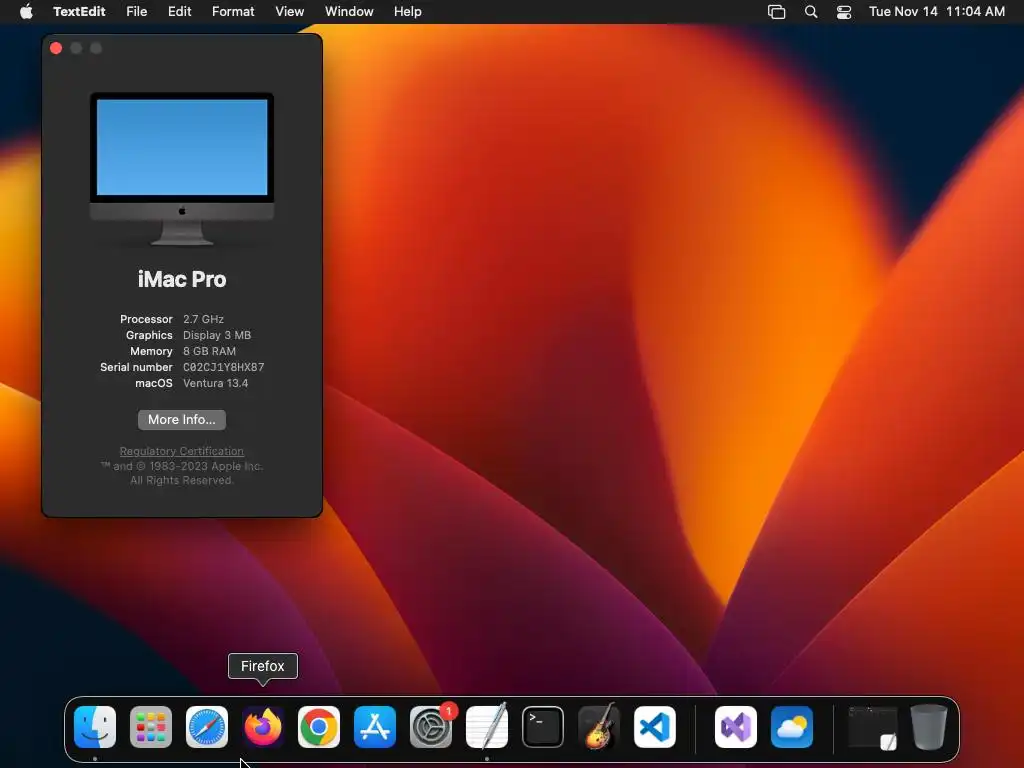The height and width of the screenshot is (768, 1024).
Task: Open the View menu
Action: point(289,11)
